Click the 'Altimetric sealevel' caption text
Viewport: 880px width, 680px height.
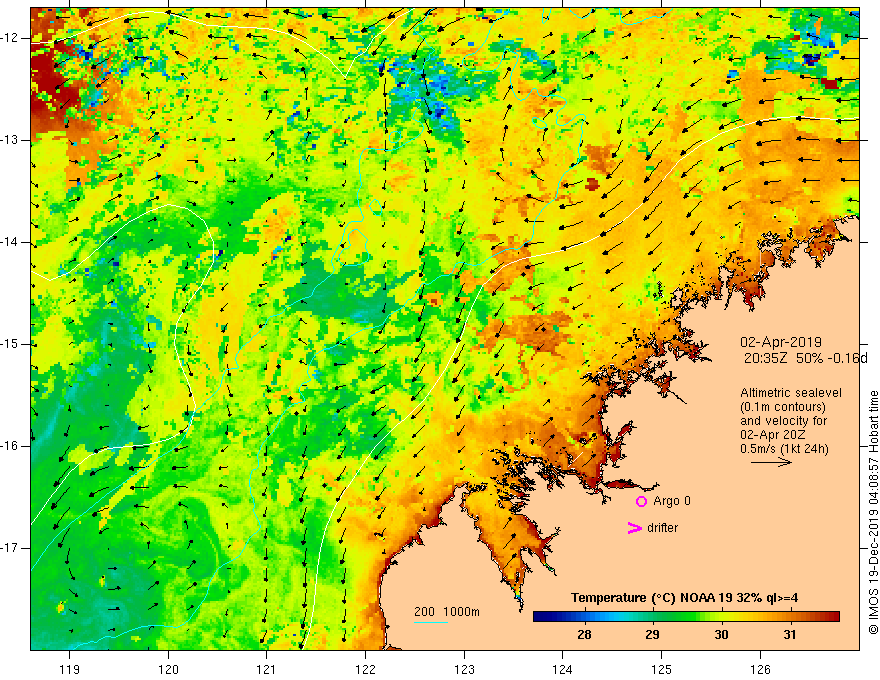point(791,393)
